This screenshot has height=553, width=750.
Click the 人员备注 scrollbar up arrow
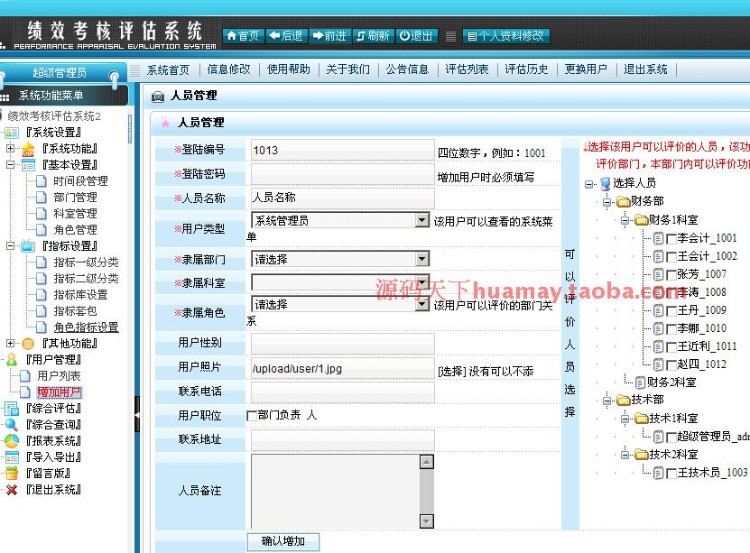click(426, 462)
